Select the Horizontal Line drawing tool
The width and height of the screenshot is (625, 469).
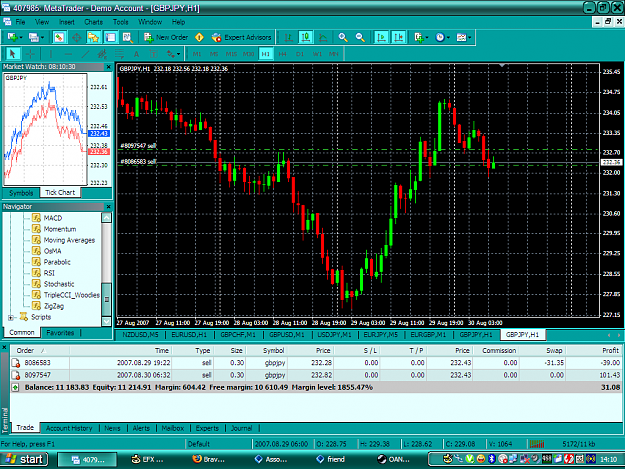tap(68, 54)
